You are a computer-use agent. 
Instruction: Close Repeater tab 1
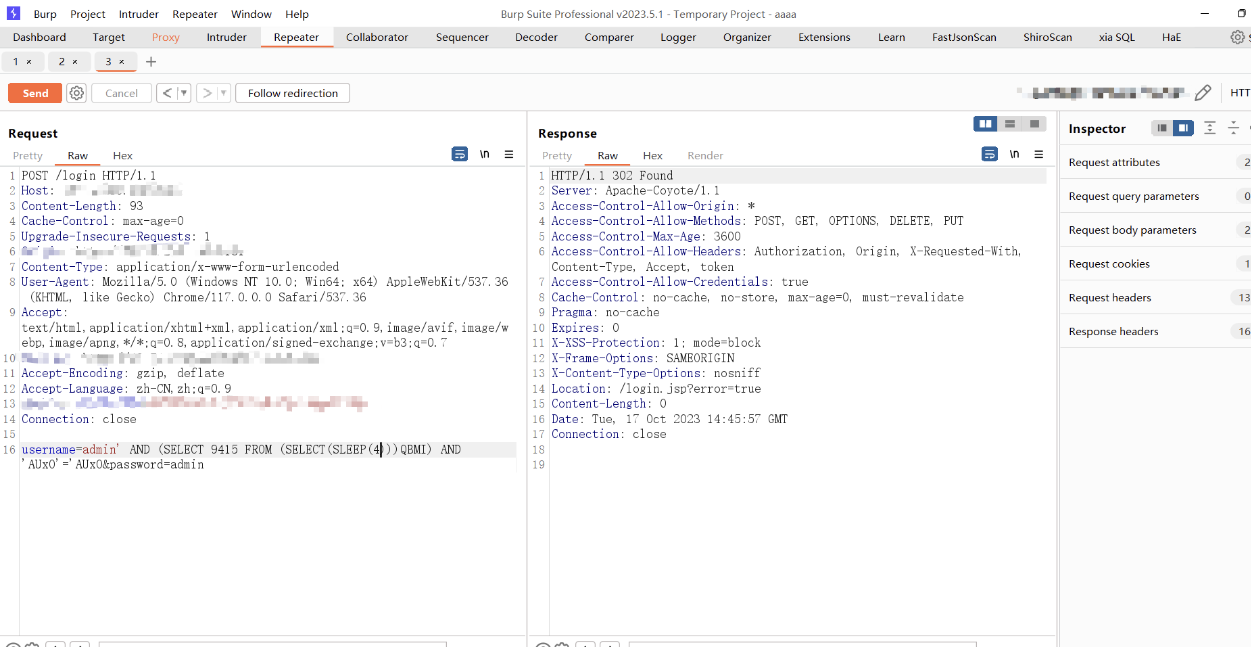pyautogui.click(x=29, y=62)
